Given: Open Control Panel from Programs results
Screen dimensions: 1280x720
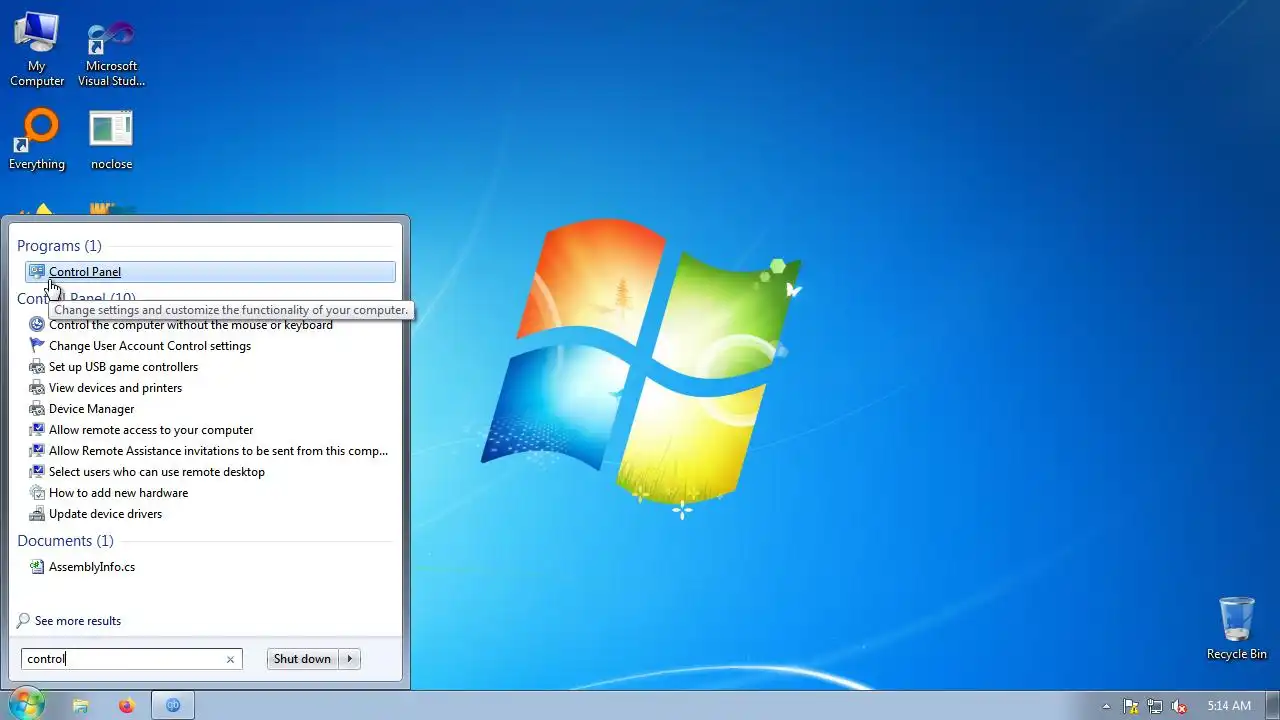Looking at the screenshot, I should 210,272.
